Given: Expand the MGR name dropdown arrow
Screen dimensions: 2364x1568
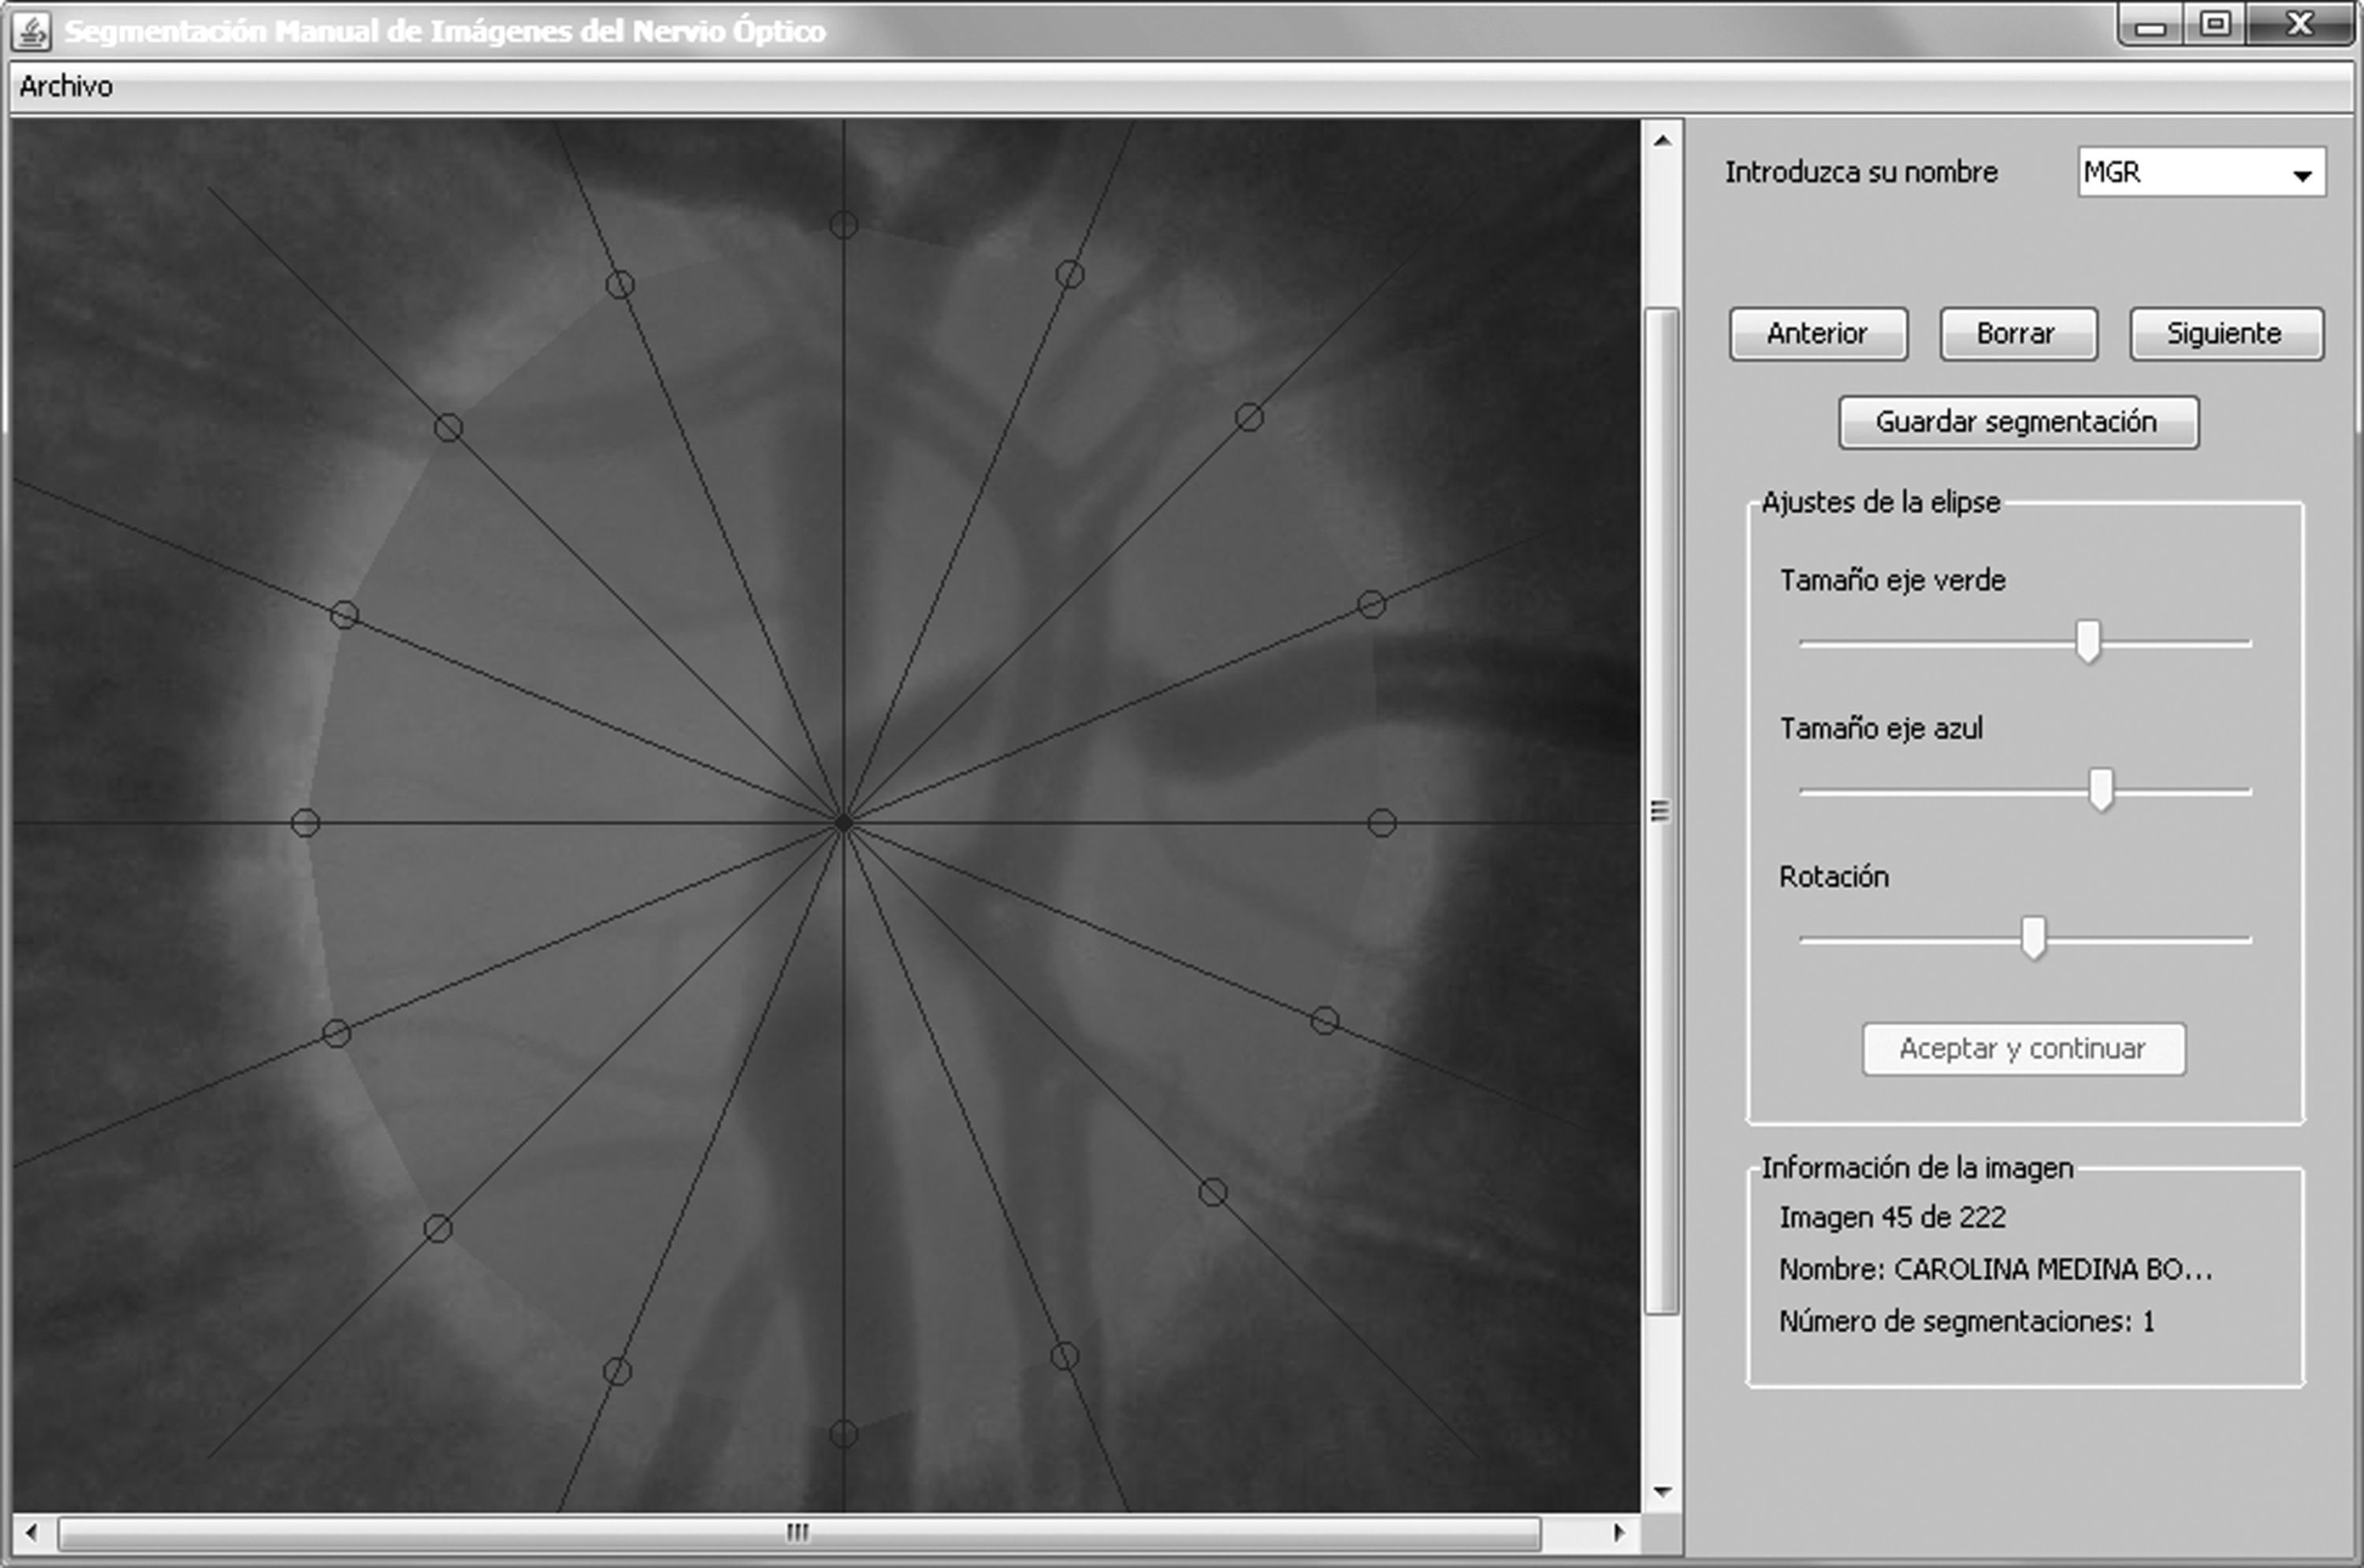Looking at the screenshot, I should click(x=2302, y=175).
